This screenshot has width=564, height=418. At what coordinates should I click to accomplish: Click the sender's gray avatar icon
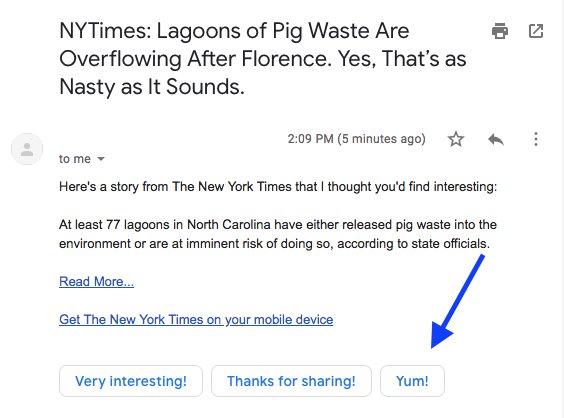coord(27,149)
